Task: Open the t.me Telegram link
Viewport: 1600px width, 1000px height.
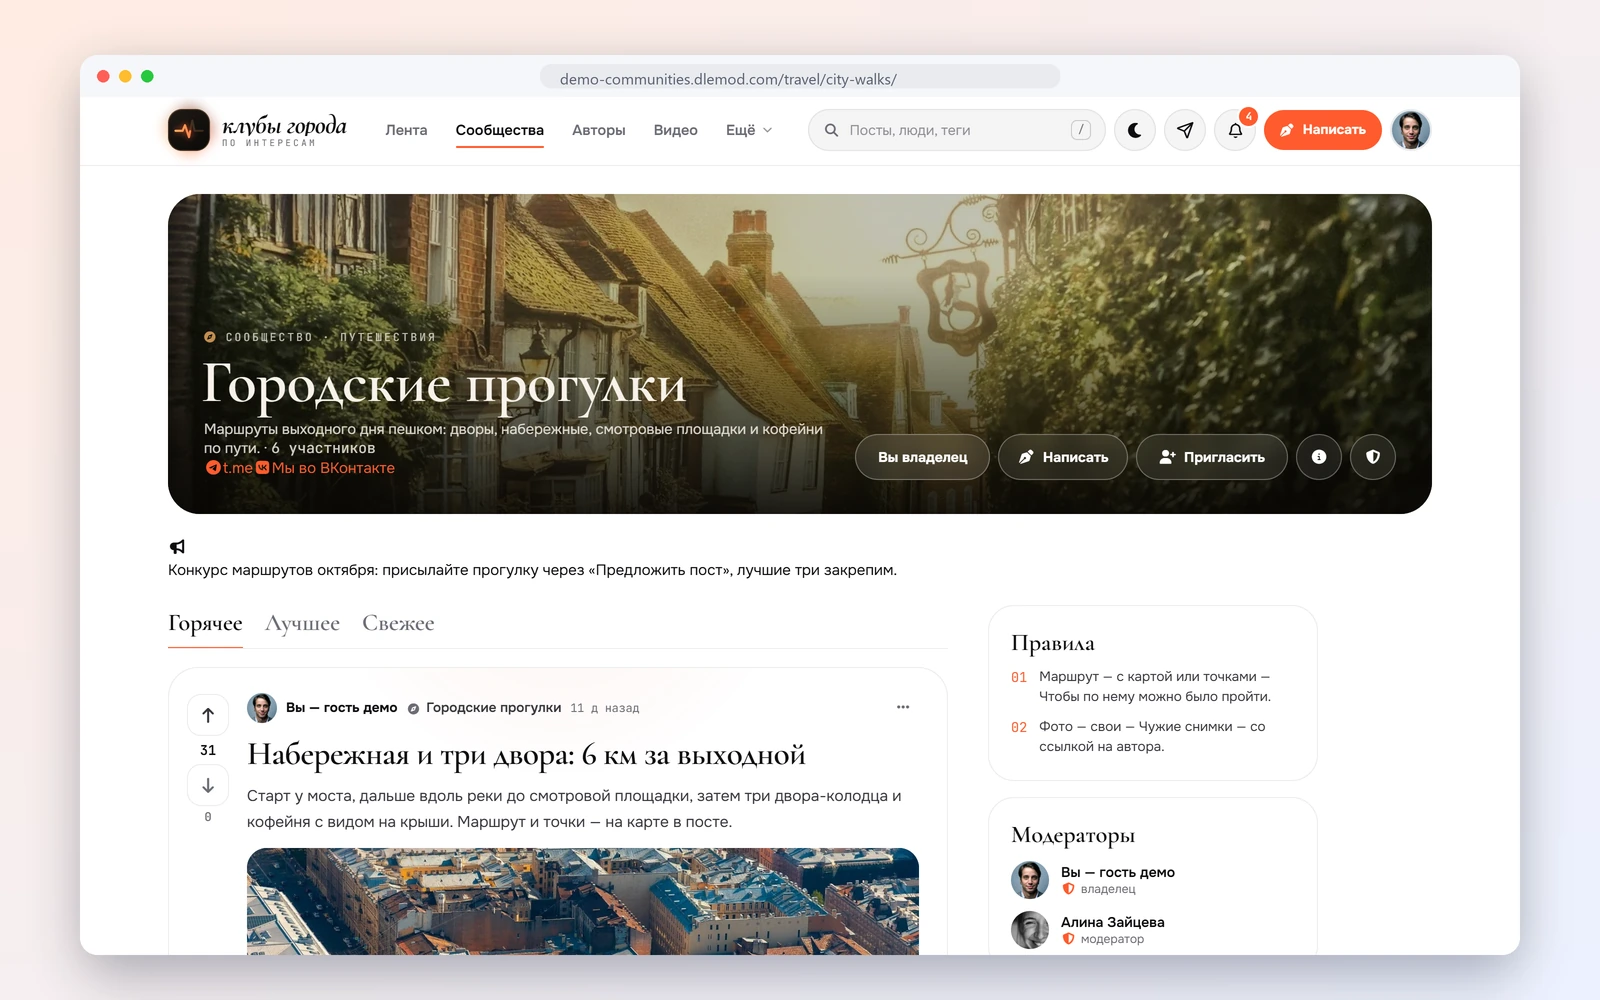Action: [229, 468]
